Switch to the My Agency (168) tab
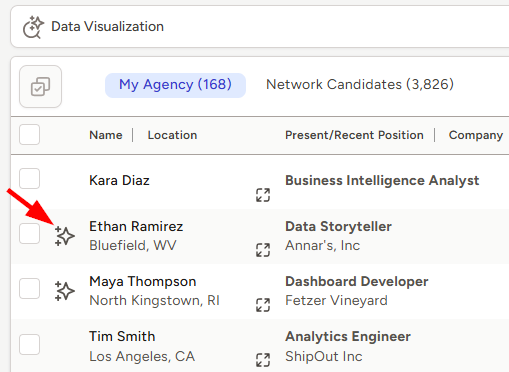 click(175, 85)
